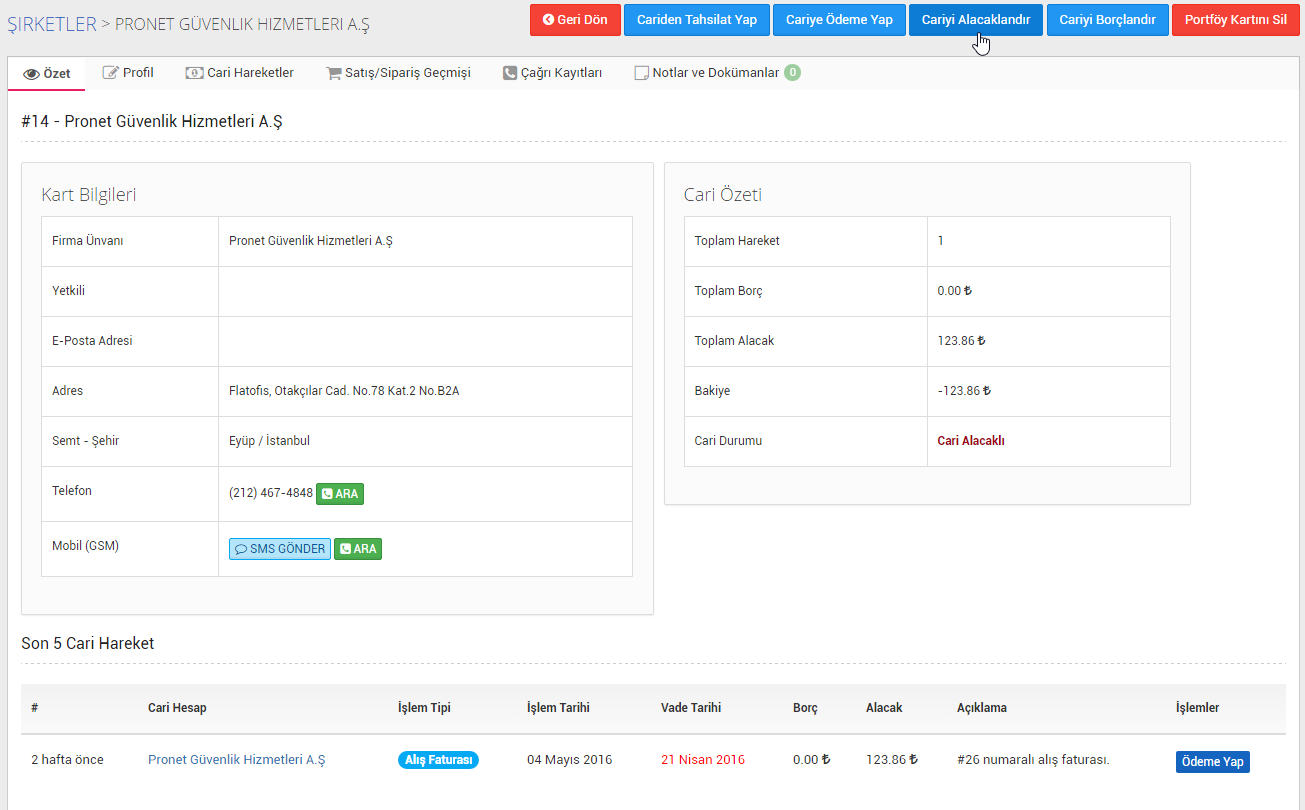The width and height of the screenshot is (1305, 810).
Task: Click the due date 21 Nisan 2016
Action: click(x=703, y=760)
